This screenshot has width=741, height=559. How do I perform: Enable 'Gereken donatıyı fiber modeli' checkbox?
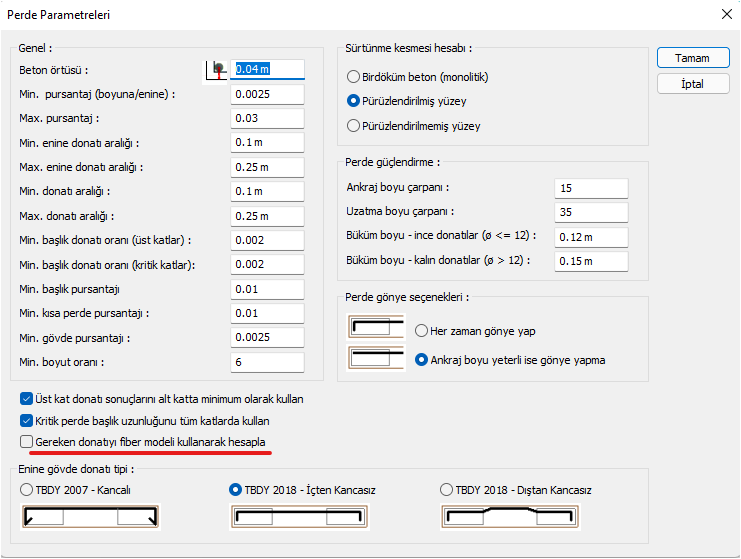tap(27, 442)
